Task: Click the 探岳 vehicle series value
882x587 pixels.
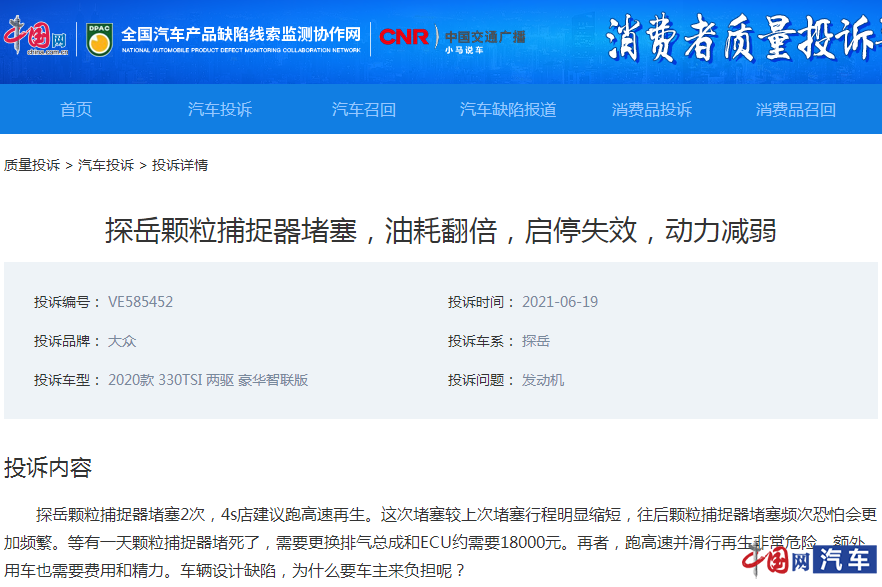Action: (x=536, y=341)
